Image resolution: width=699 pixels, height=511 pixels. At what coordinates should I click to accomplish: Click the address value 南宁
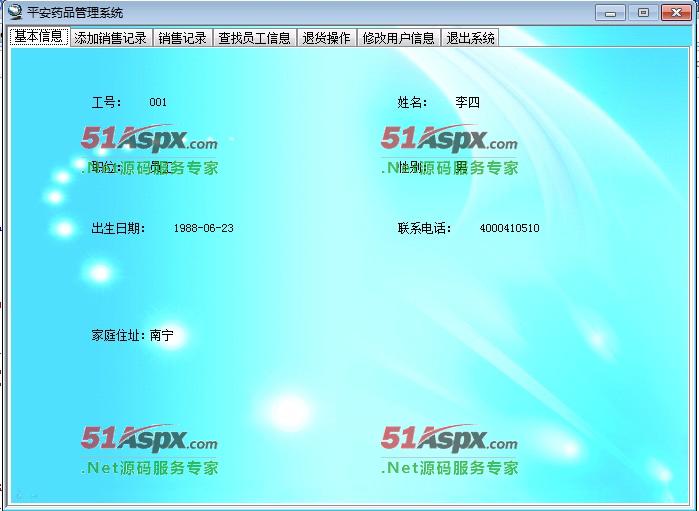pyautogui.click(x=161, y=335)
